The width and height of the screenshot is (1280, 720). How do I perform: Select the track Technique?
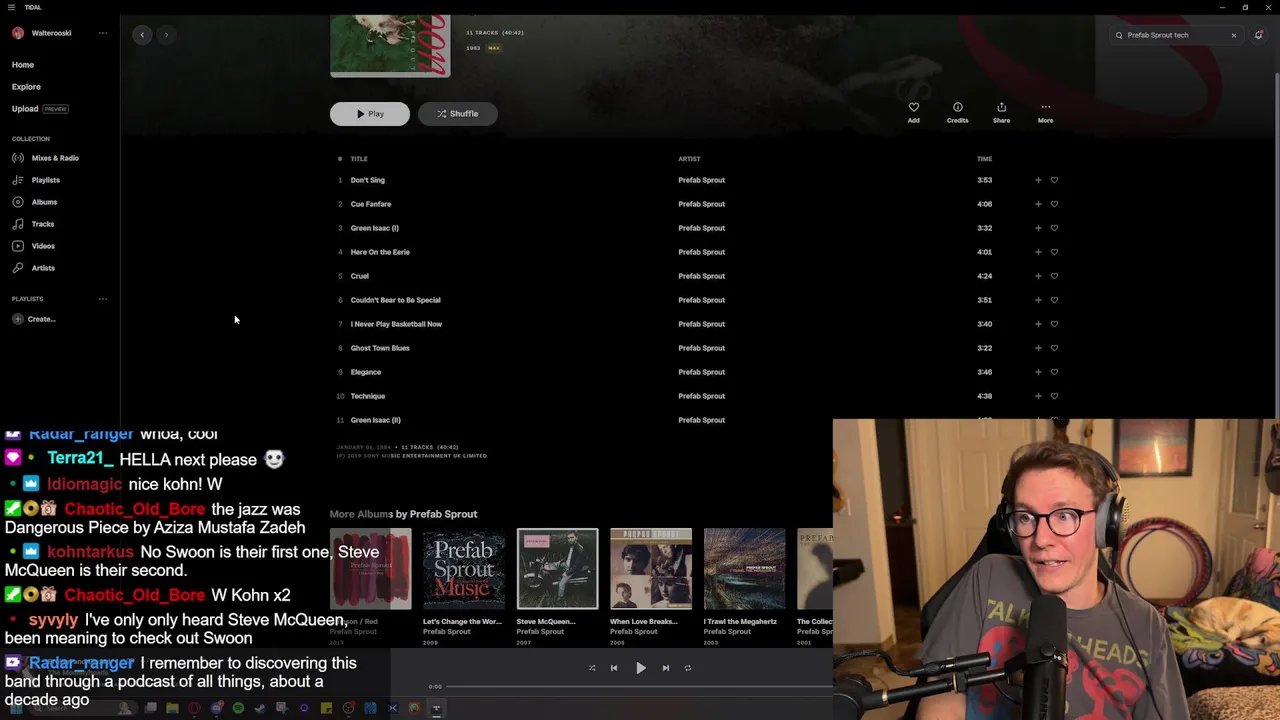367,396
